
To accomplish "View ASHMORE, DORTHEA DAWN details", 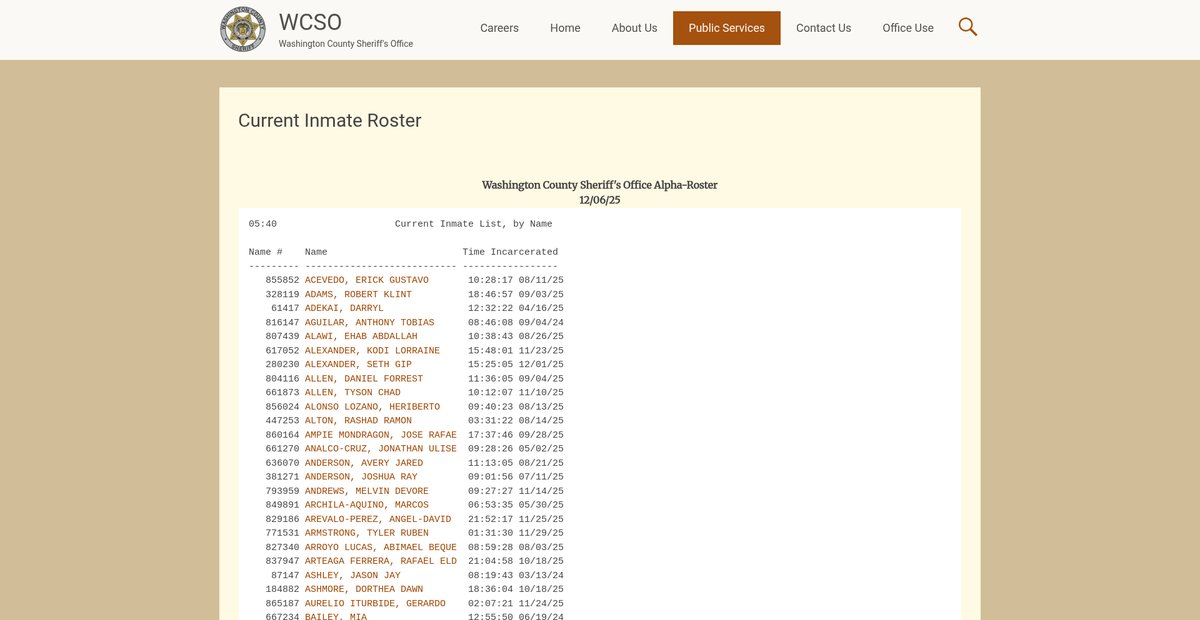I will [363, 590].
